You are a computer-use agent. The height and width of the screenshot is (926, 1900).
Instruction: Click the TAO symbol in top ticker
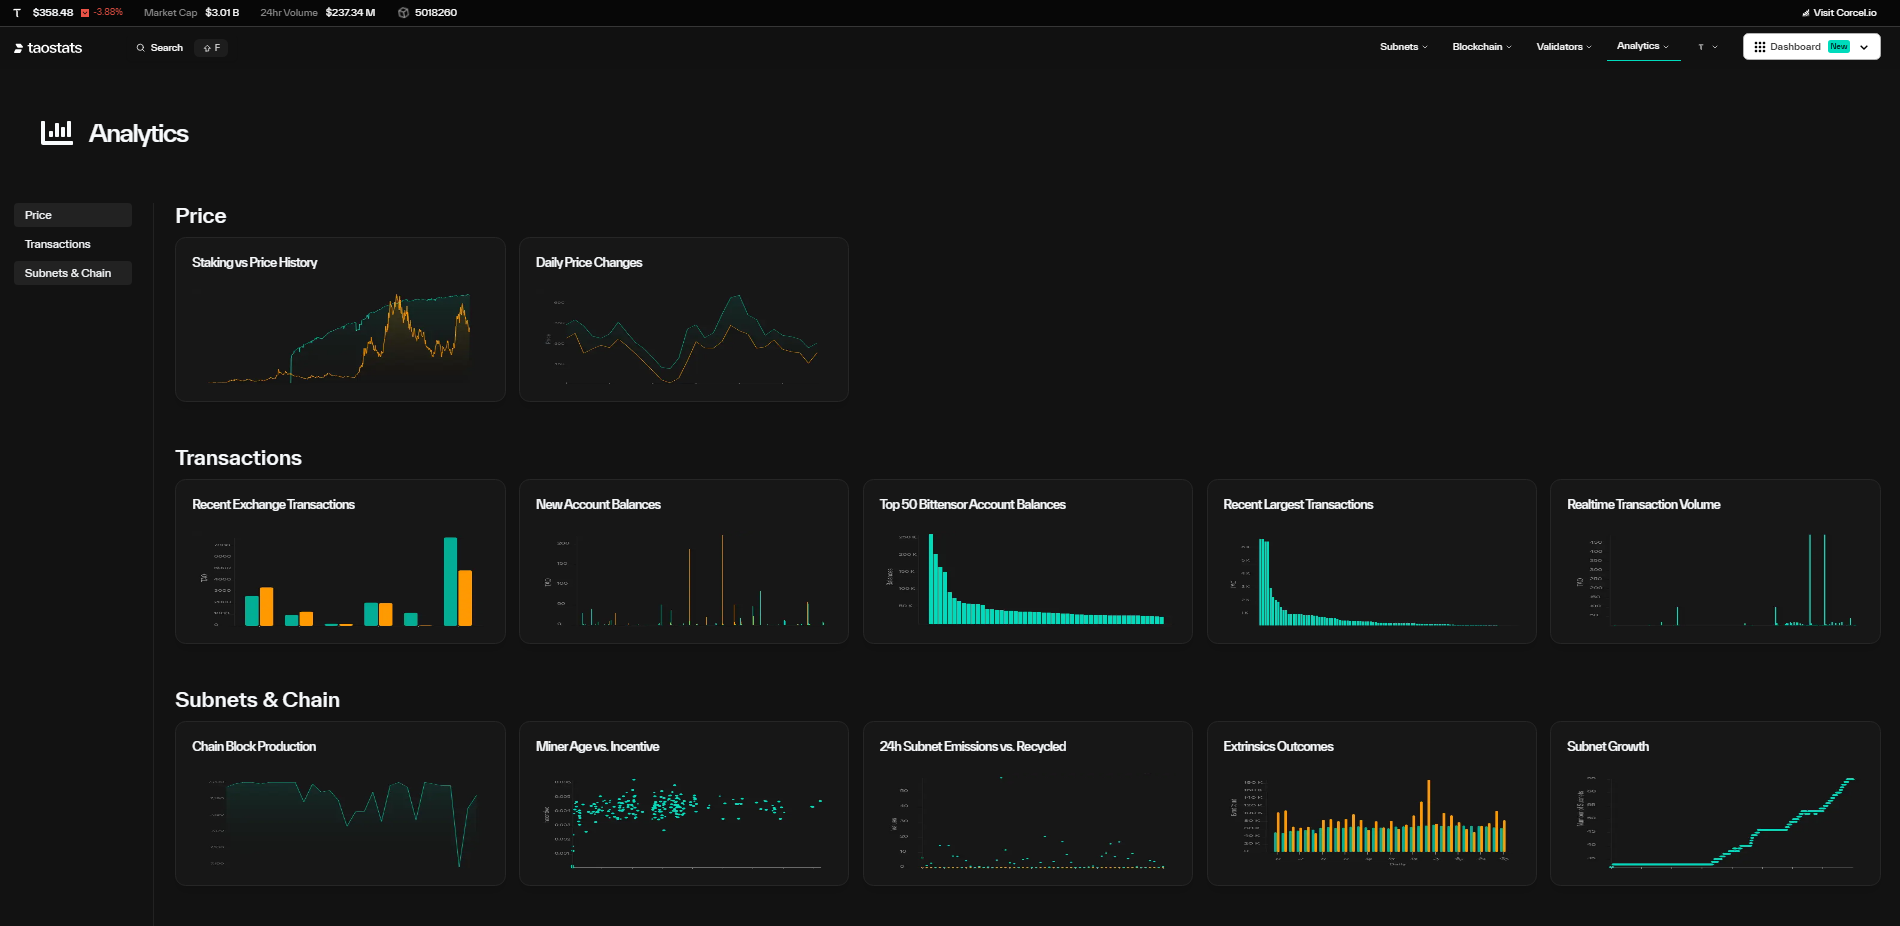[17, 13]
